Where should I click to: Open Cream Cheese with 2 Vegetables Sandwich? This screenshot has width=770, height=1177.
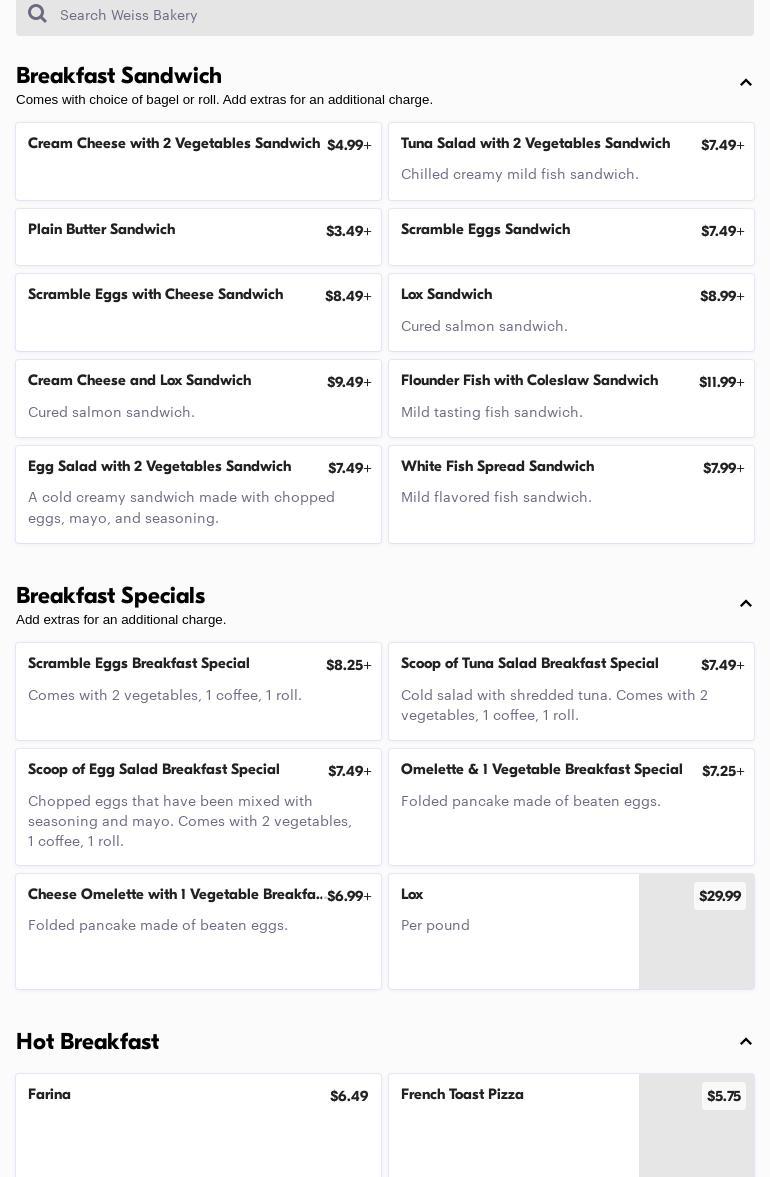[198, 161]
